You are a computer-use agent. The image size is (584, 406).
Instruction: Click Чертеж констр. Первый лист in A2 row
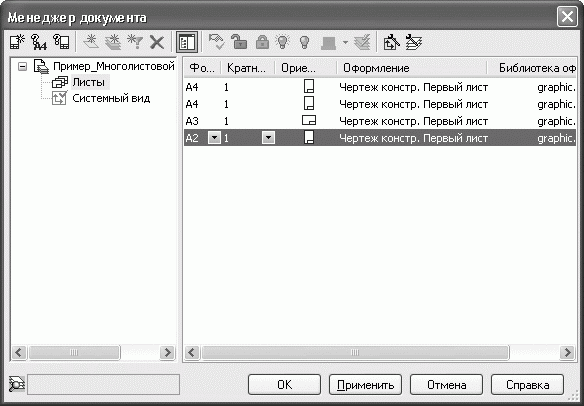tap(413, 138)
